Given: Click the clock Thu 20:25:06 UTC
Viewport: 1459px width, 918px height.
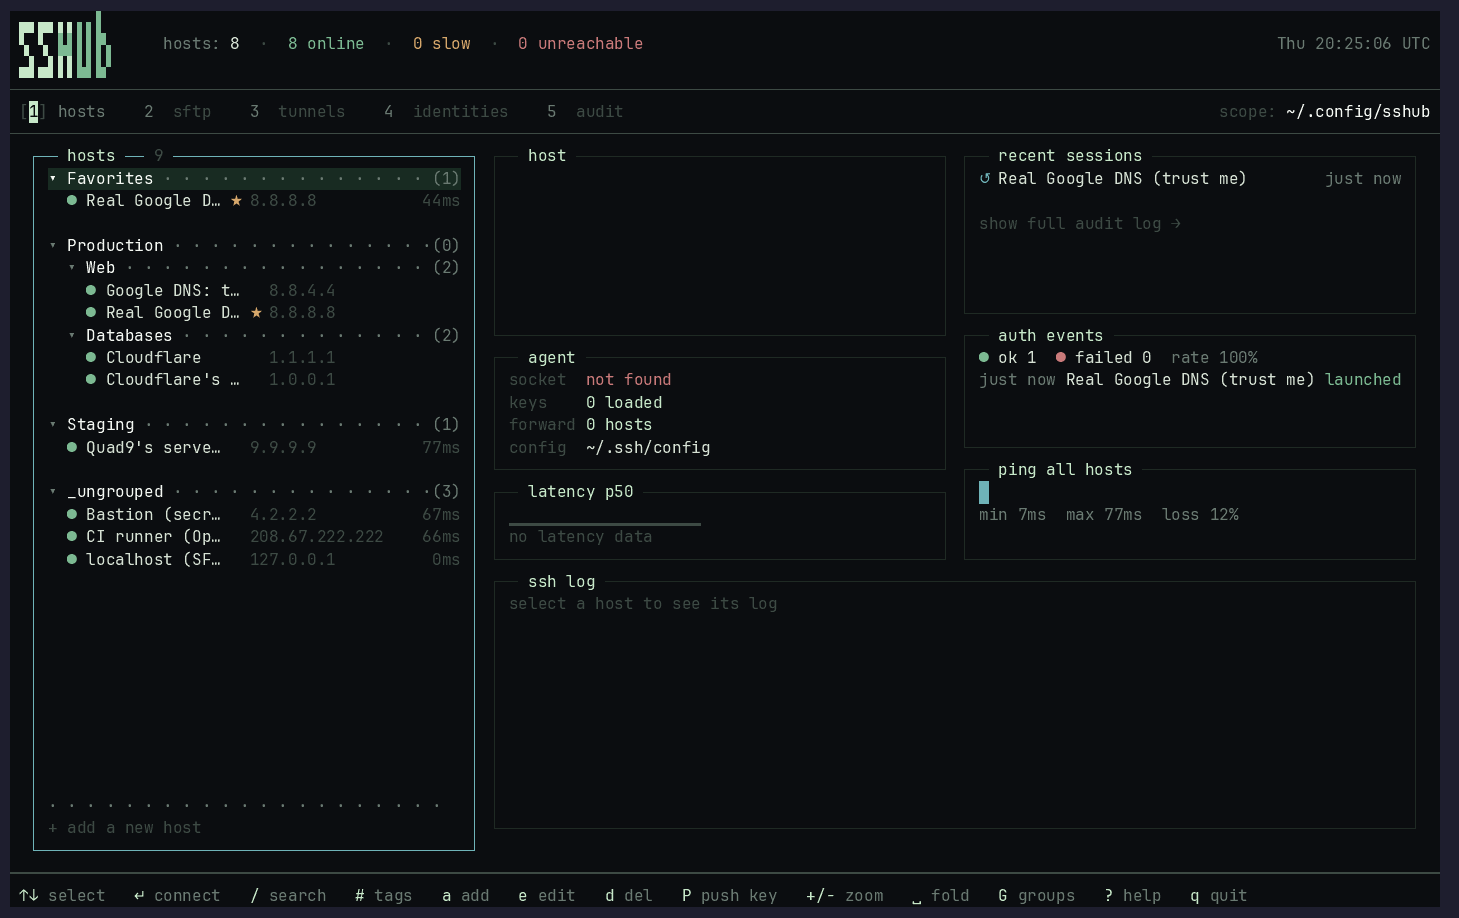Looking at the screenshot, I should coord(1353,44).
